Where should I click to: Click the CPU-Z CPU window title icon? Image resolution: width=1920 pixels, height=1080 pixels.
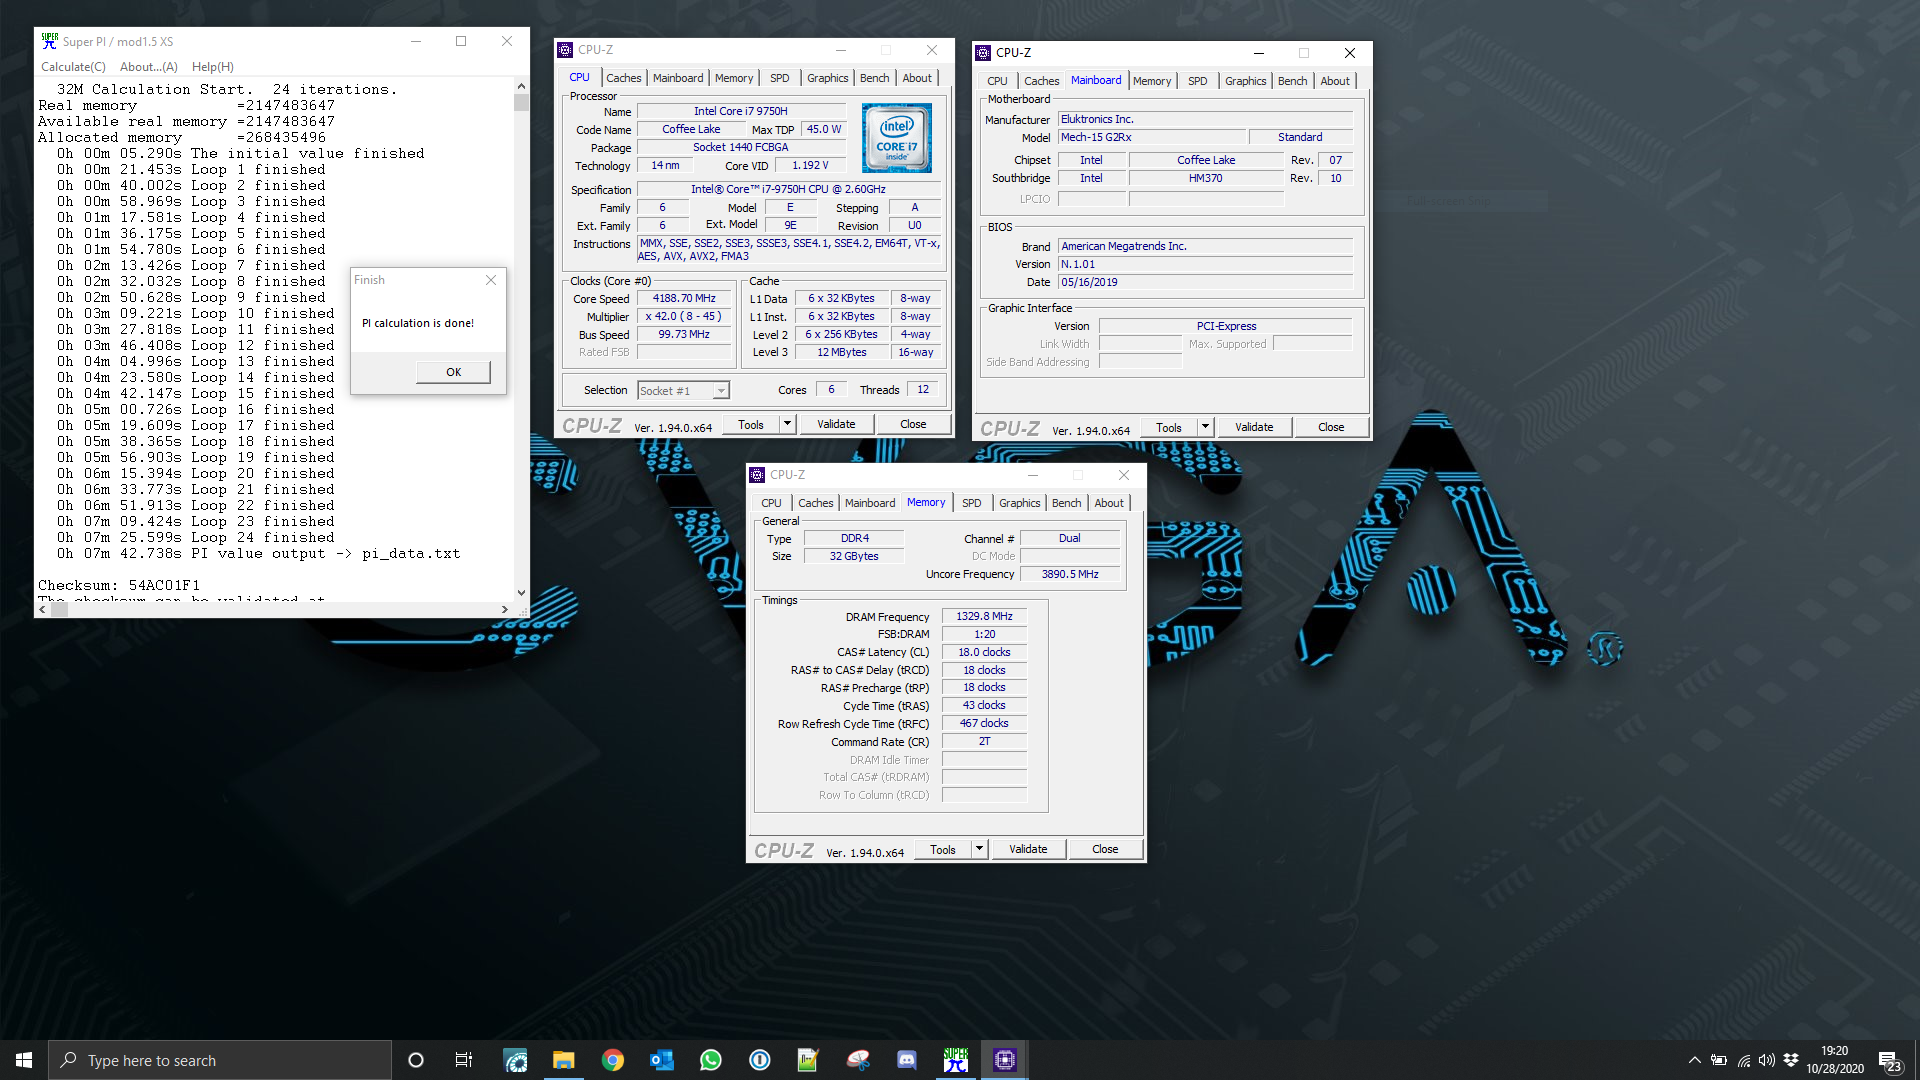[566, 50]
